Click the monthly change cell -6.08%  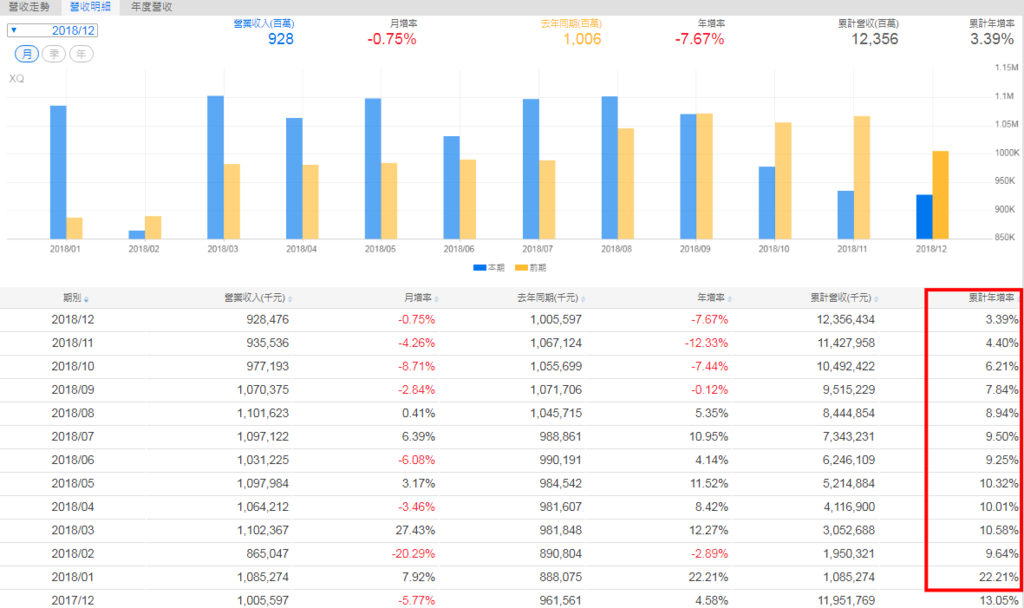pos(417,460)
